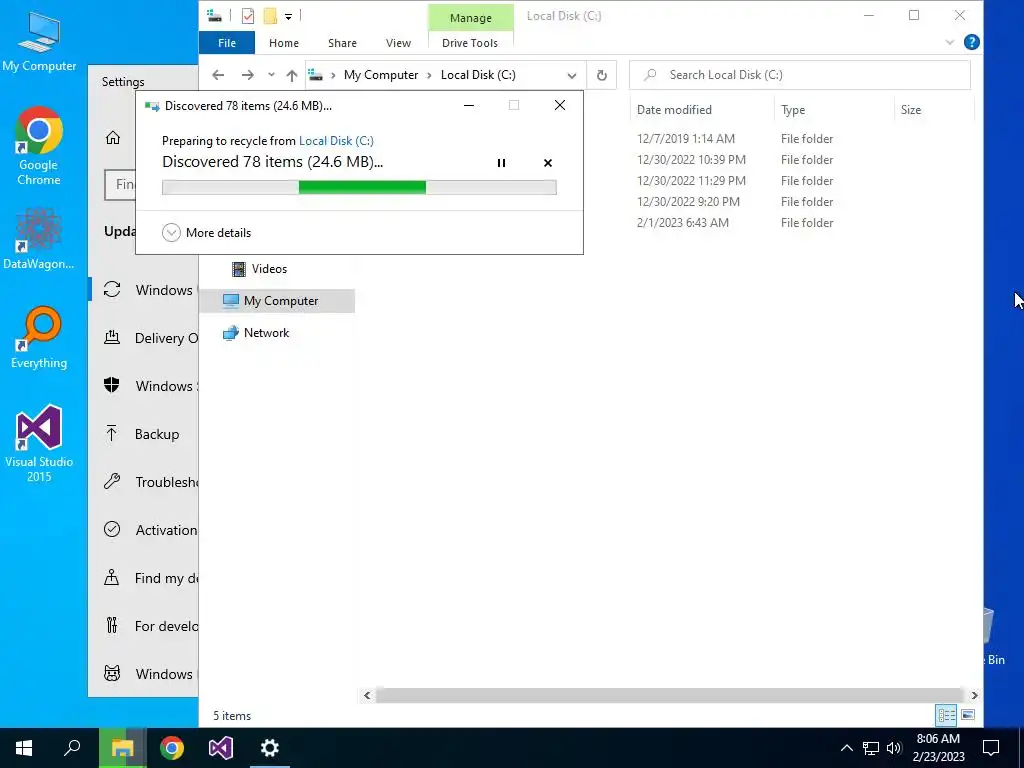The width and height of the screenshot is (1024, 768).
Task: Click Local Disk (C:) breadcrumb segment
Action: [478, 75]
